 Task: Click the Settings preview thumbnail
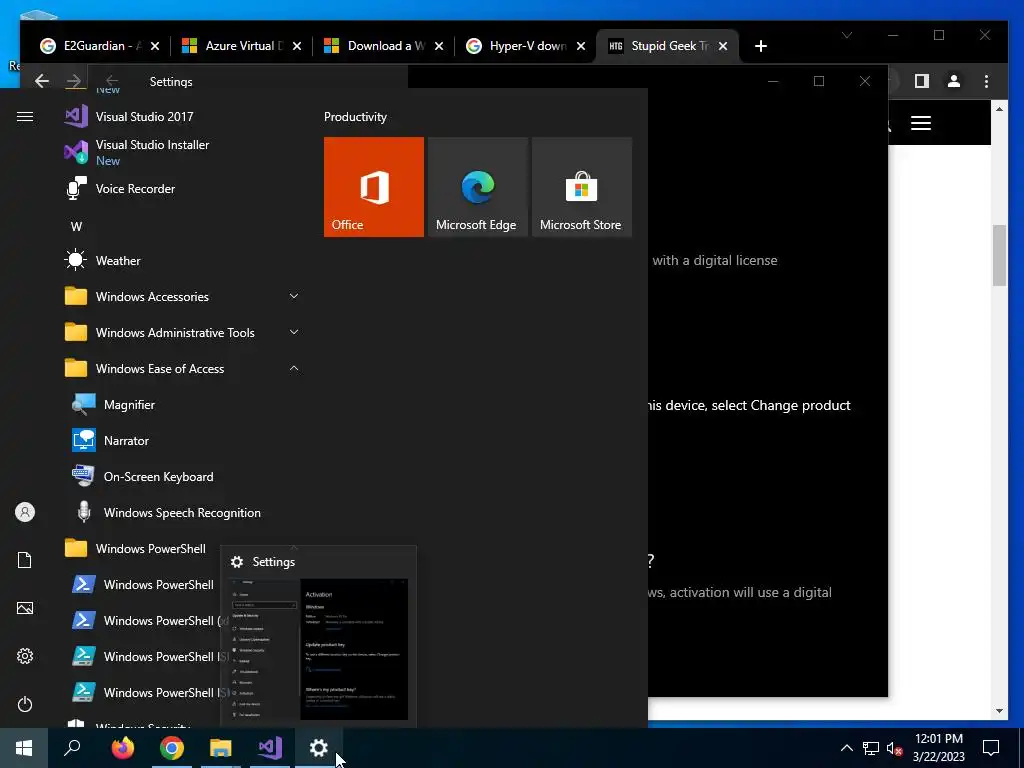[319, 649]
